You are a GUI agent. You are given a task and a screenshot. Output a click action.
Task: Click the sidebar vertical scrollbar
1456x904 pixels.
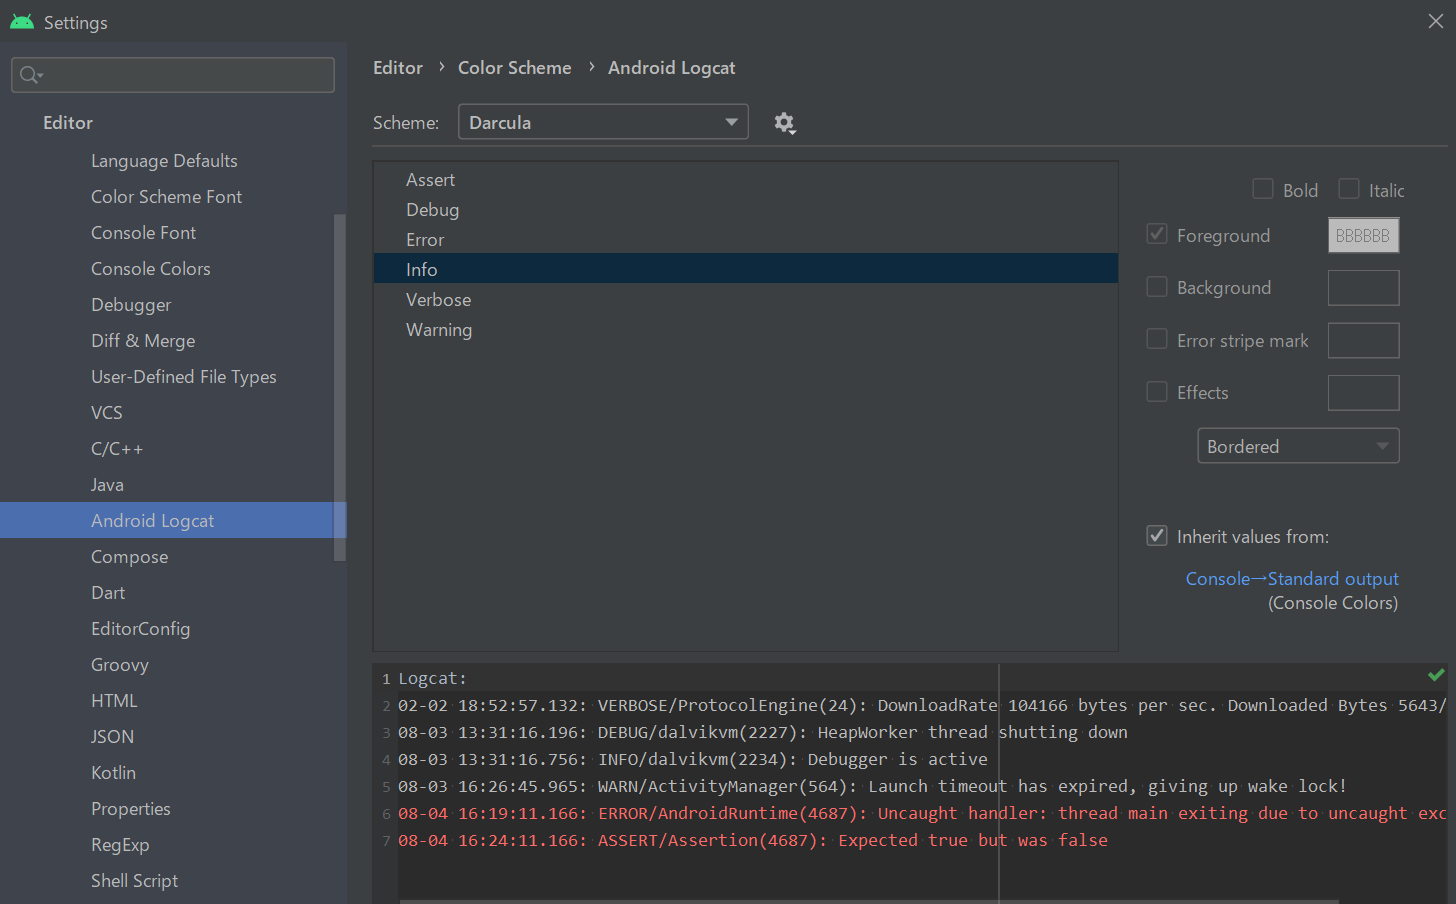click(x=340, y=387)
